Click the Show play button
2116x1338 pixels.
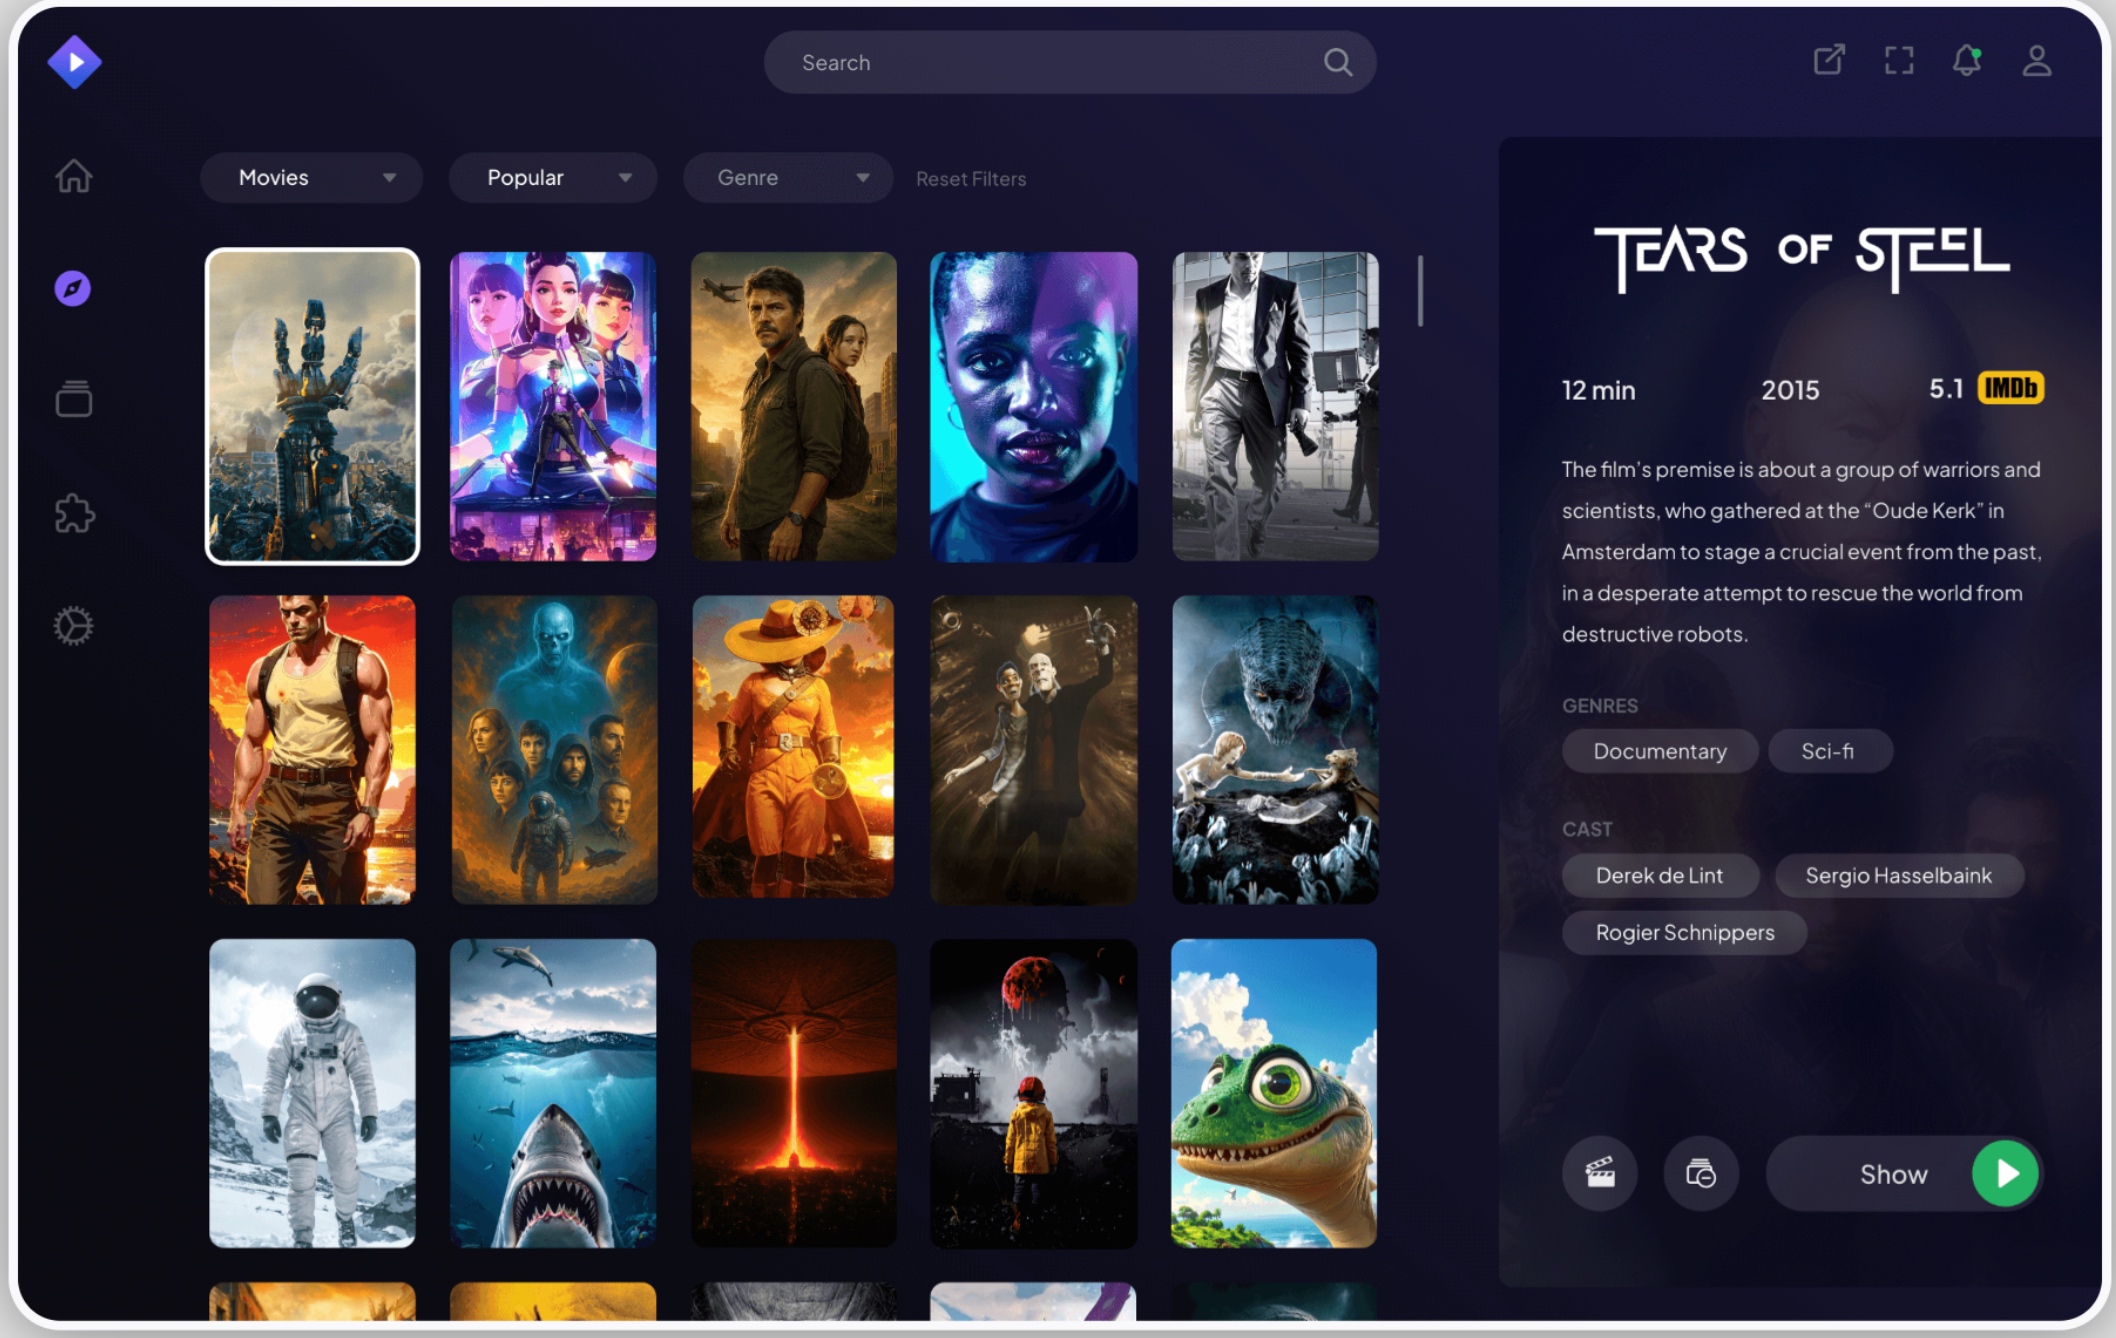click(x=1904, y=1173)
